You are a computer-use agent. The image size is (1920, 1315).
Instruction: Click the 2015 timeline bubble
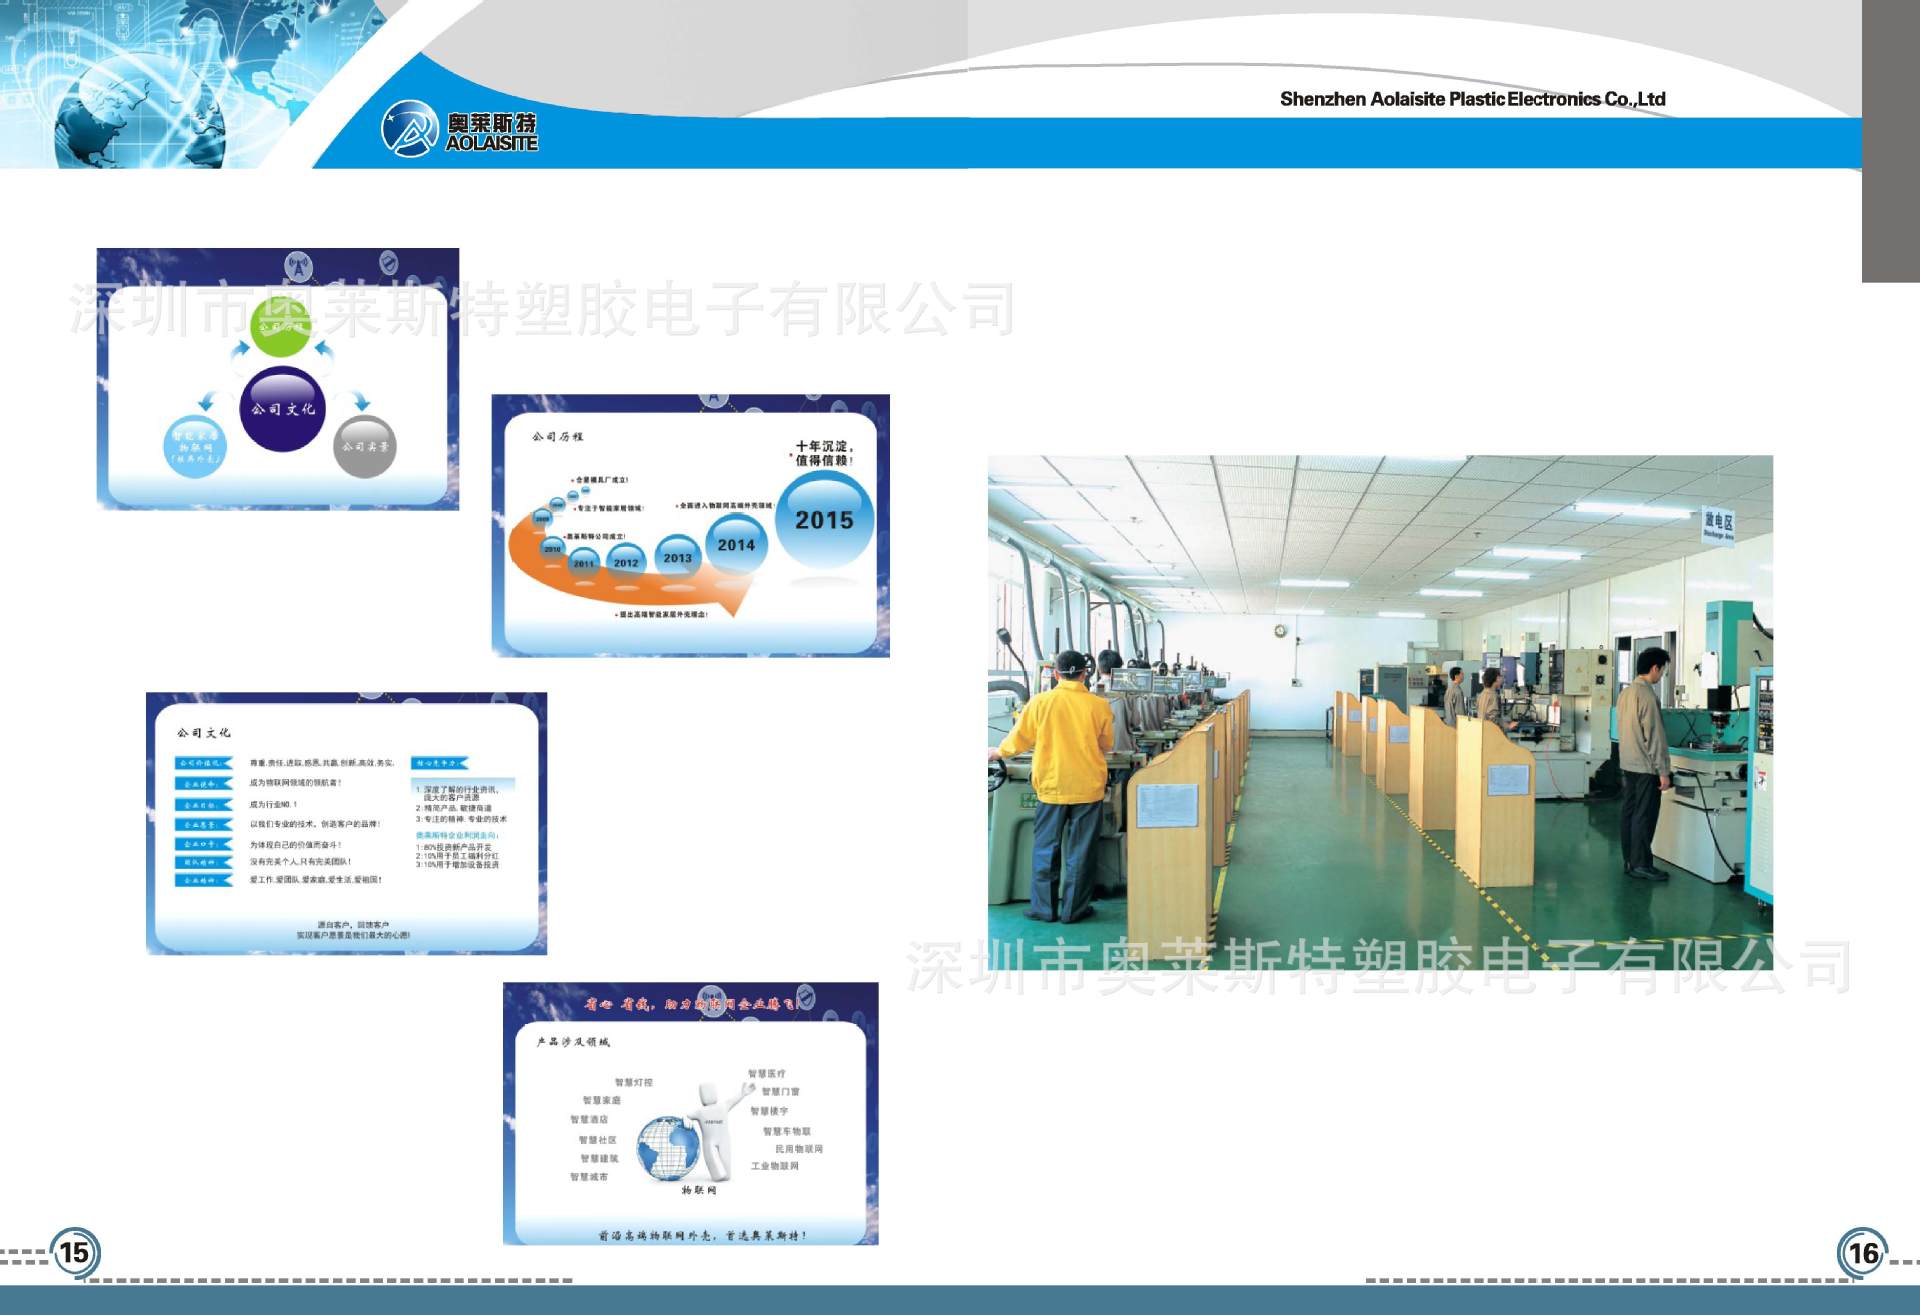824,520
